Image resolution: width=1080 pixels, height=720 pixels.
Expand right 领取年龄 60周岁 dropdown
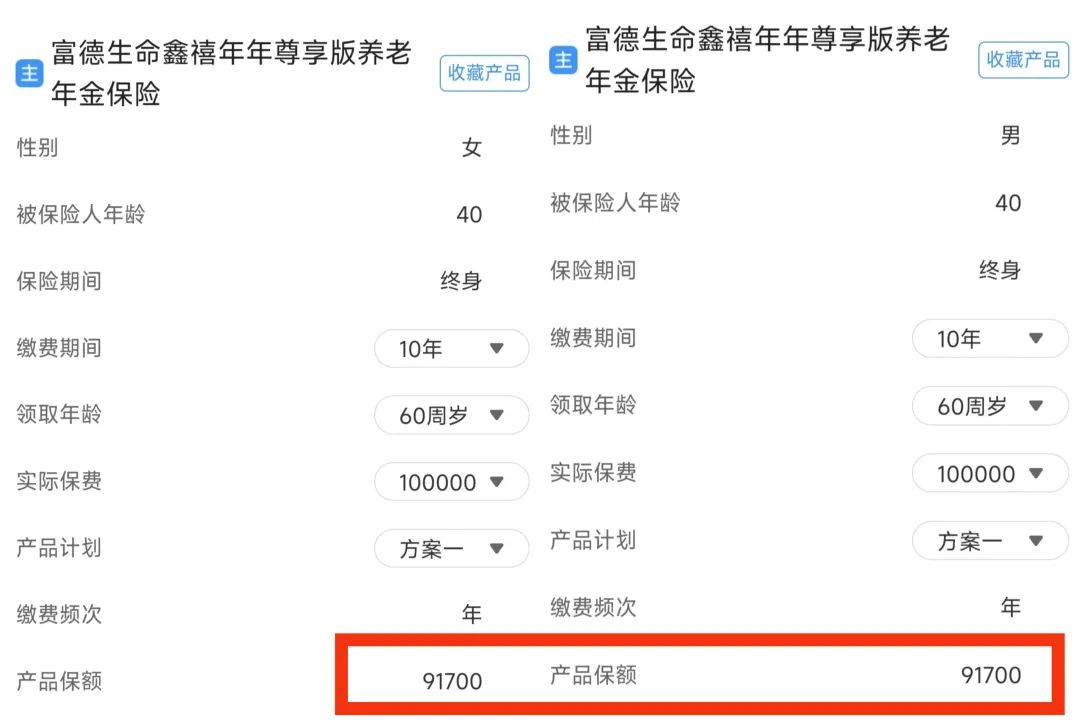click(989, 406)
